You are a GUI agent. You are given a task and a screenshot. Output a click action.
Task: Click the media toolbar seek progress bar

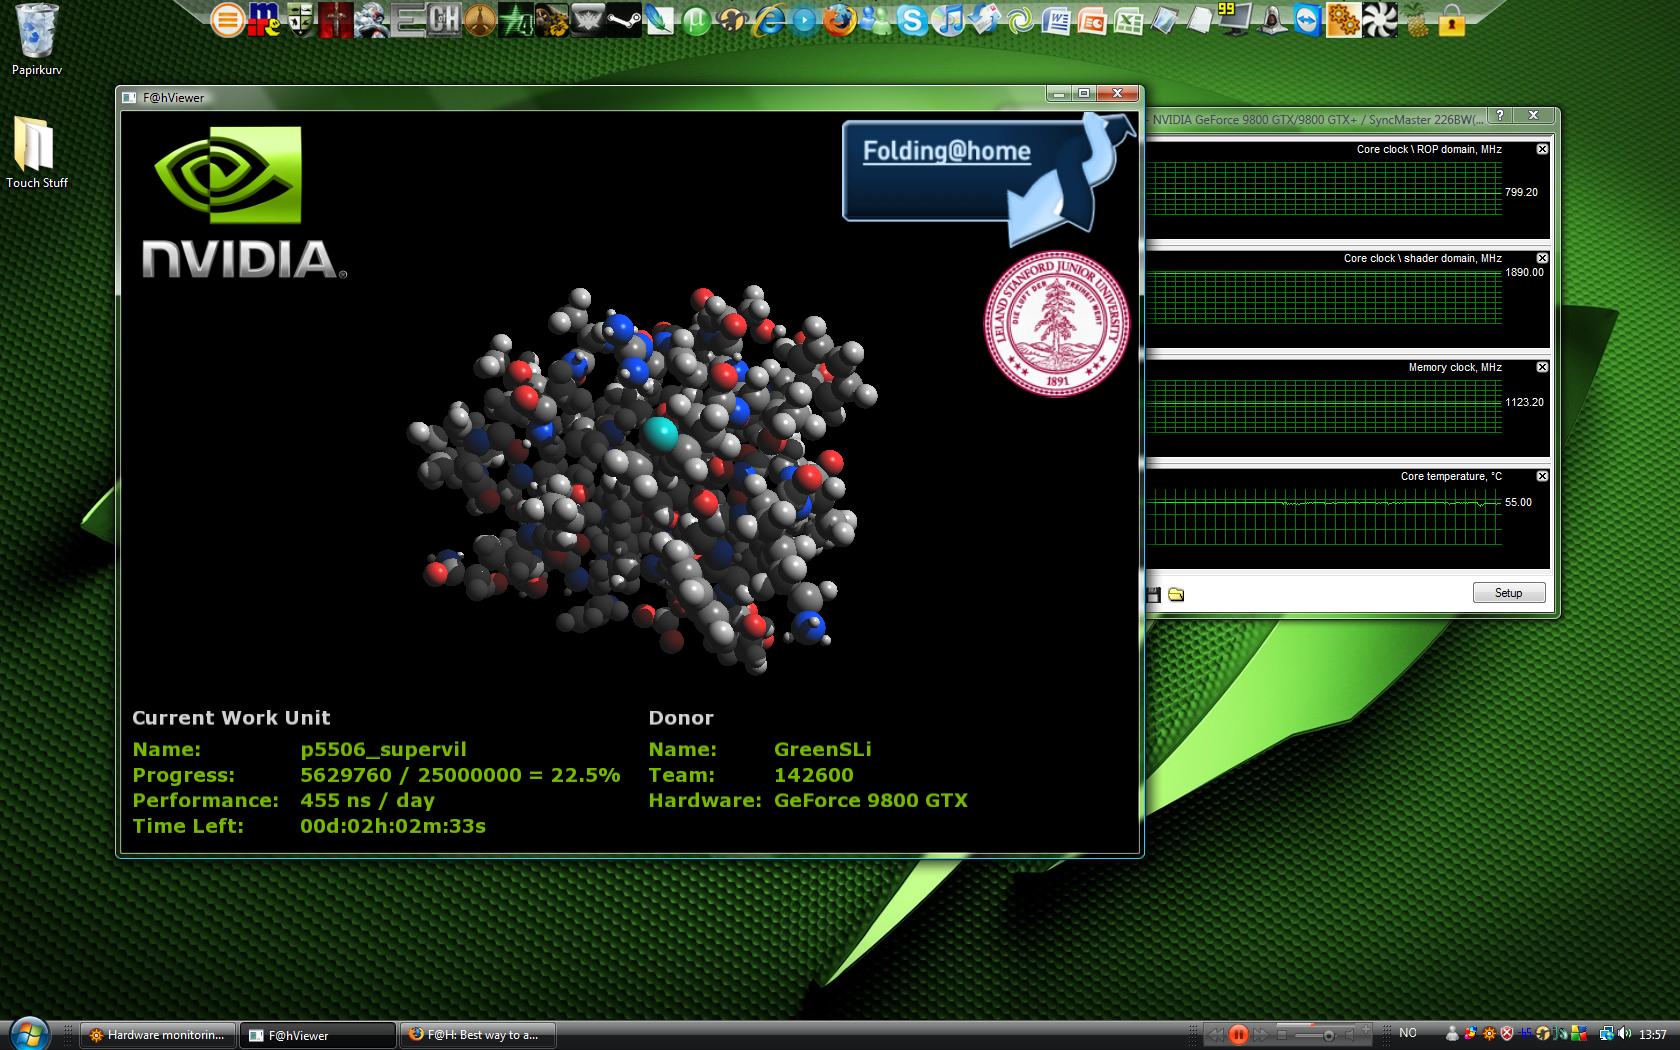click(x=1316, y=1025)
